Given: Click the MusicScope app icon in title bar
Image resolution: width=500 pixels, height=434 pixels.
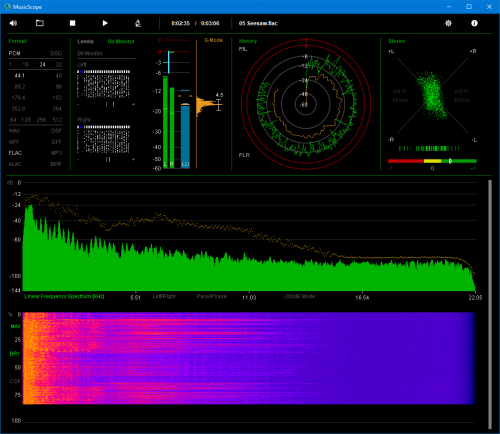Looking at the screenshot, I should click(7, 7).
